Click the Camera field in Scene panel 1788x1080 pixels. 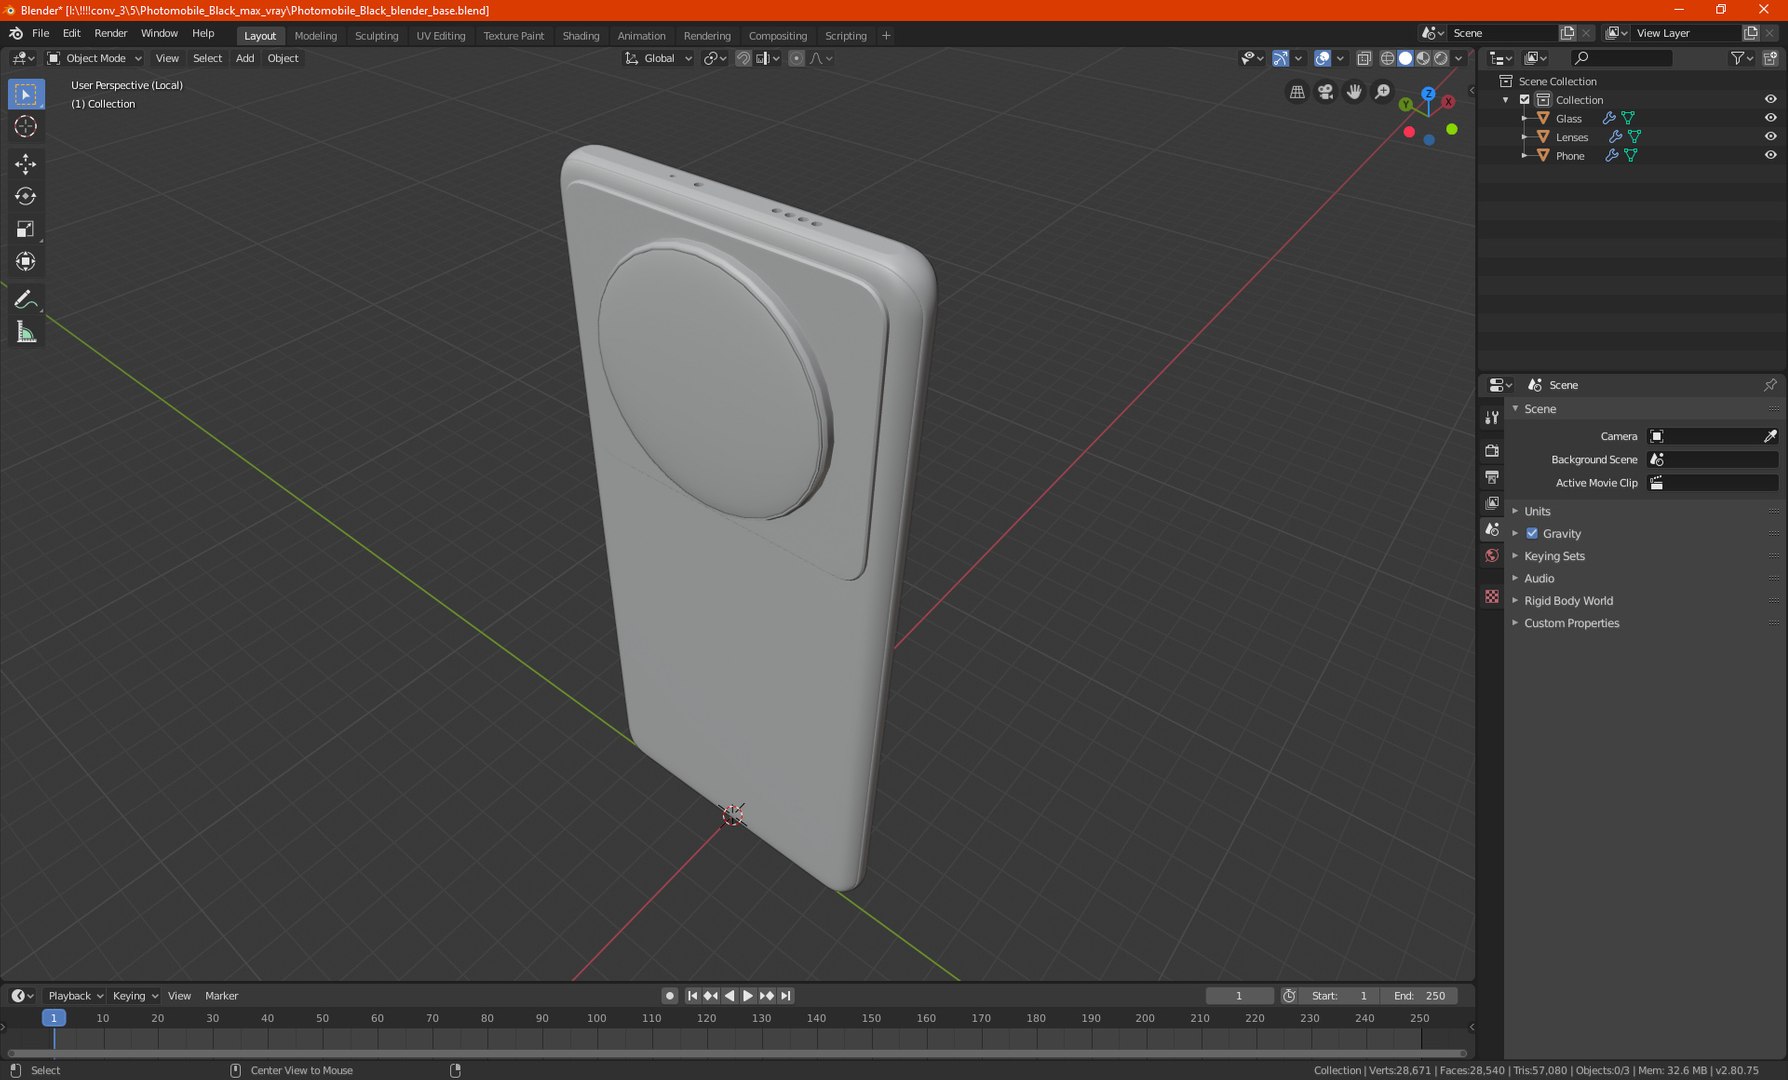click(x=1713, y=436)
